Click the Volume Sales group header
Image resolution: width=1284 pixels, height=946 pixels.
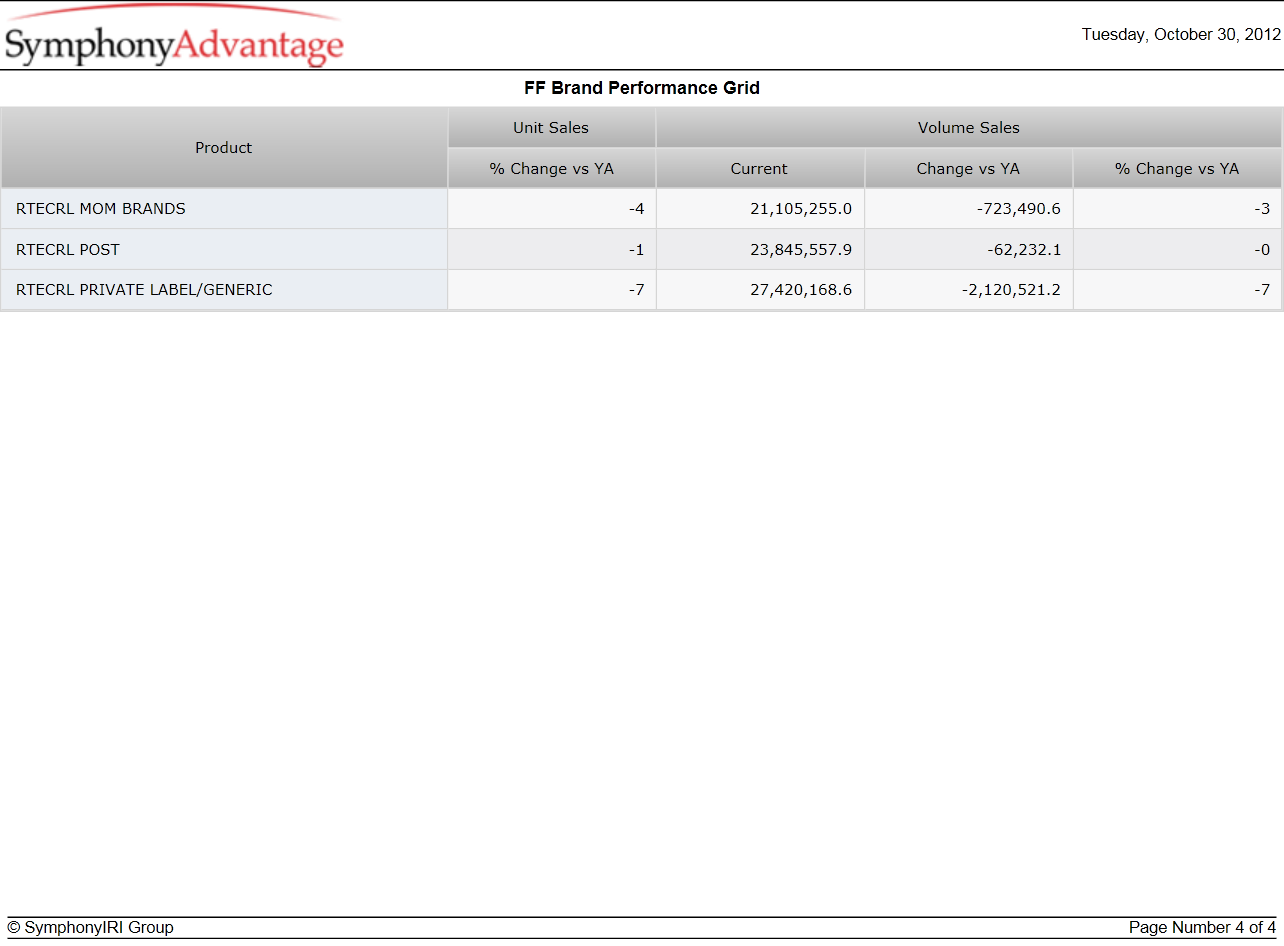coord(969,128)
